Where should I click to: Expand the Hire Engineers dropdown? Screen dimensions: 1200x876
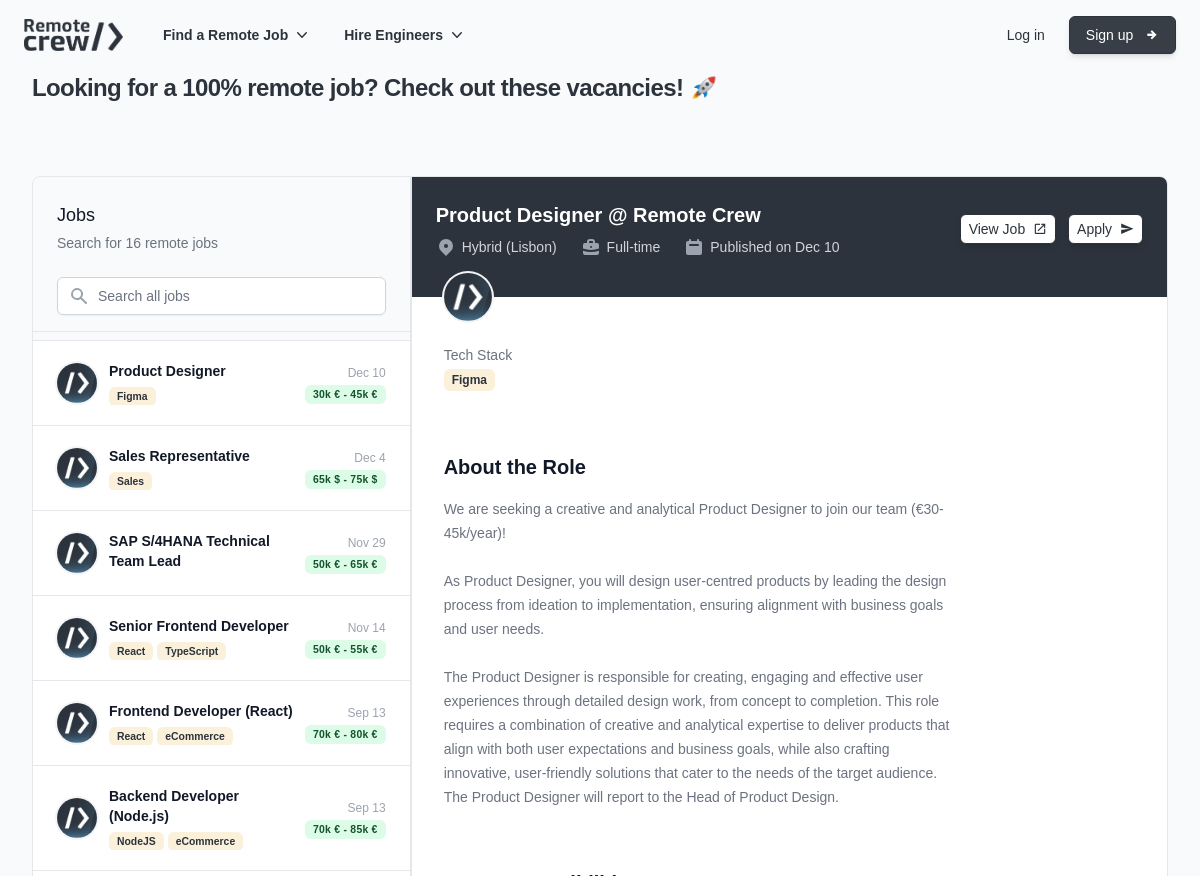click(x=403, y=35)
